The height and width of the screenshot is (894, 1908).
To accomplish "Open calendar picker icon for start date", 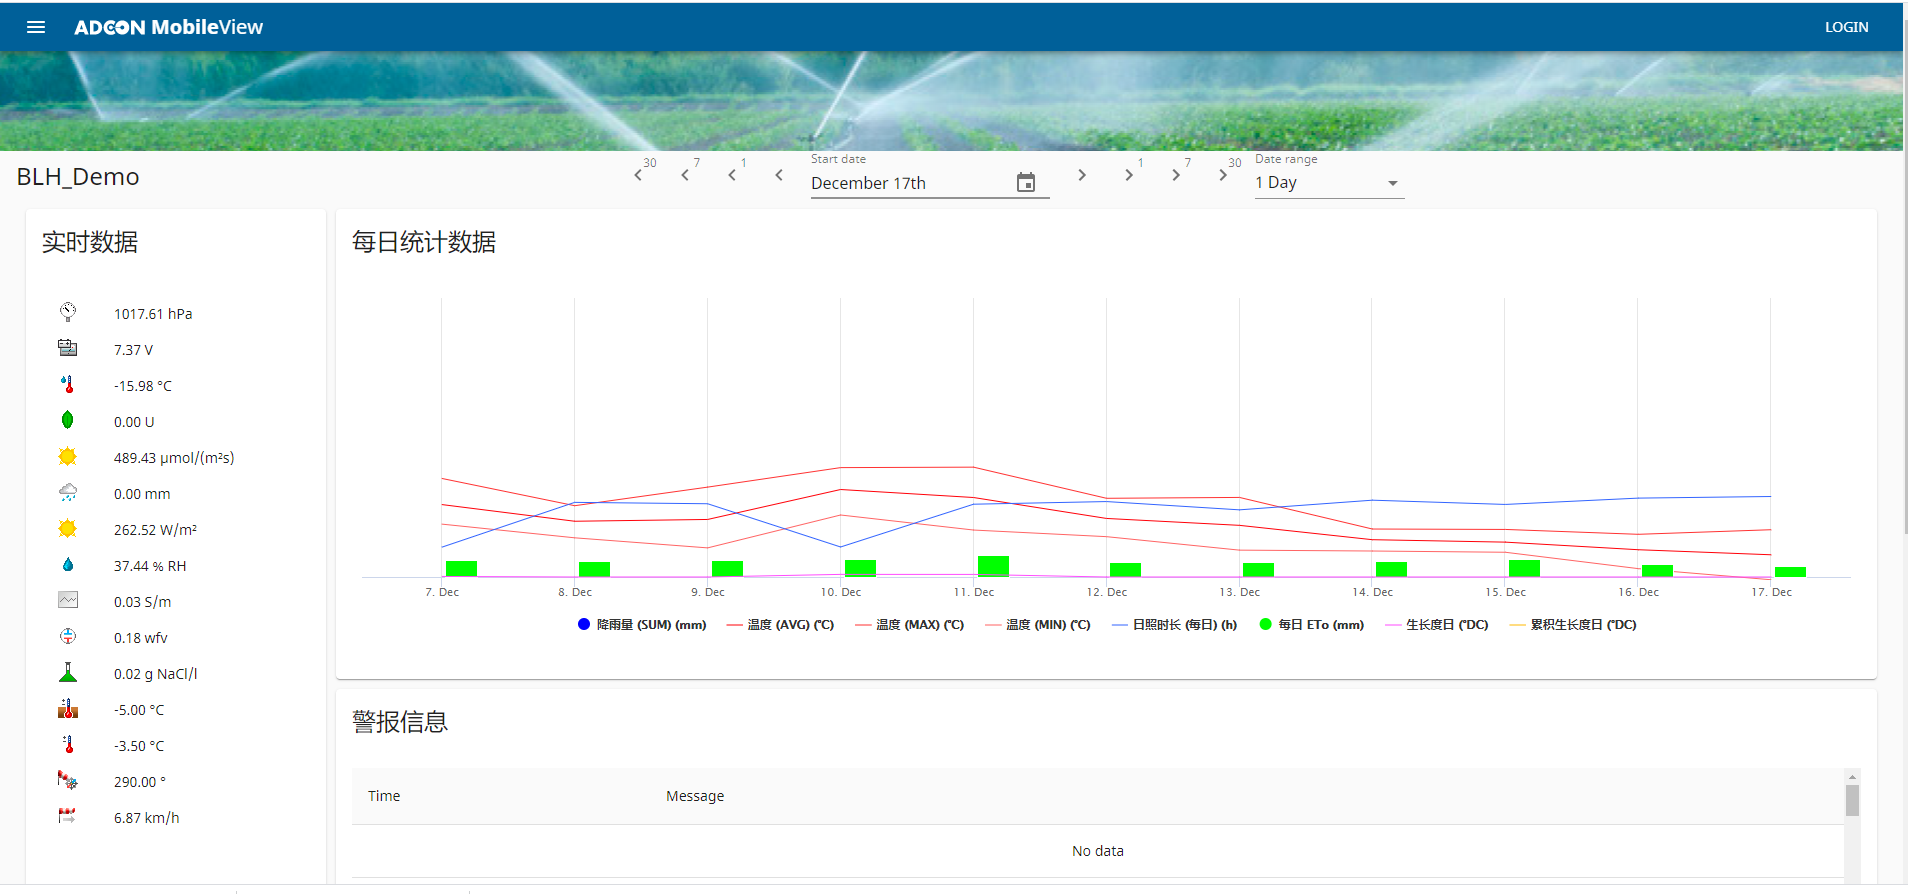I will coord(1026,183).
